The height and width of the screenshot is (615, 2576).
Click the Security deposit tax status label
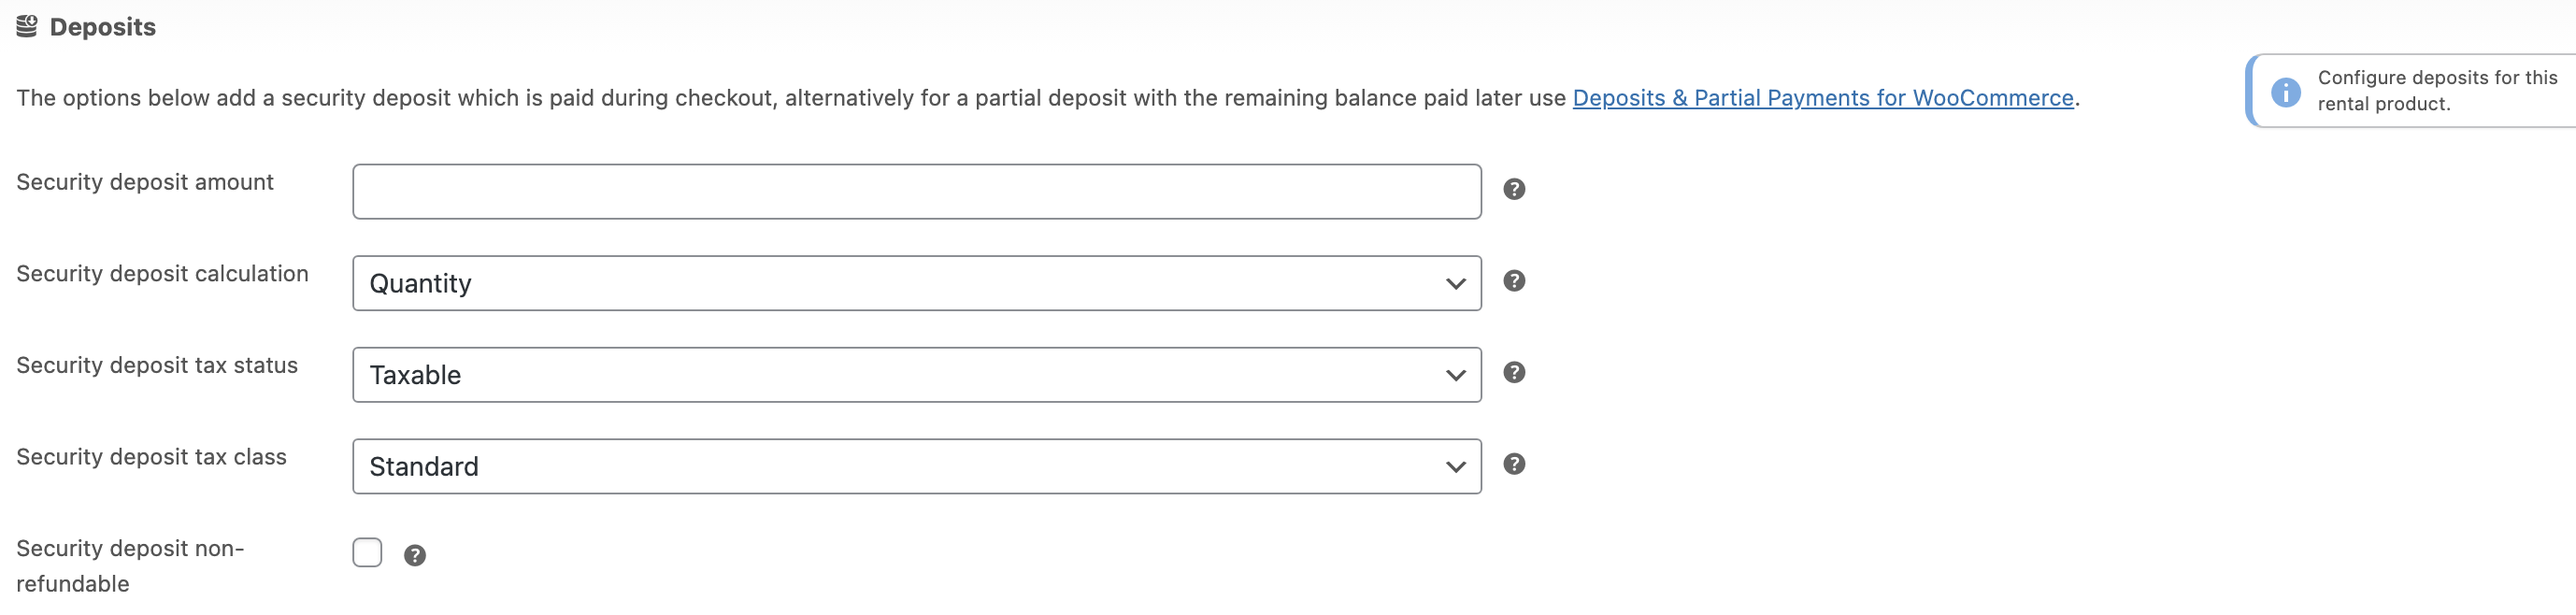(157, 365)
